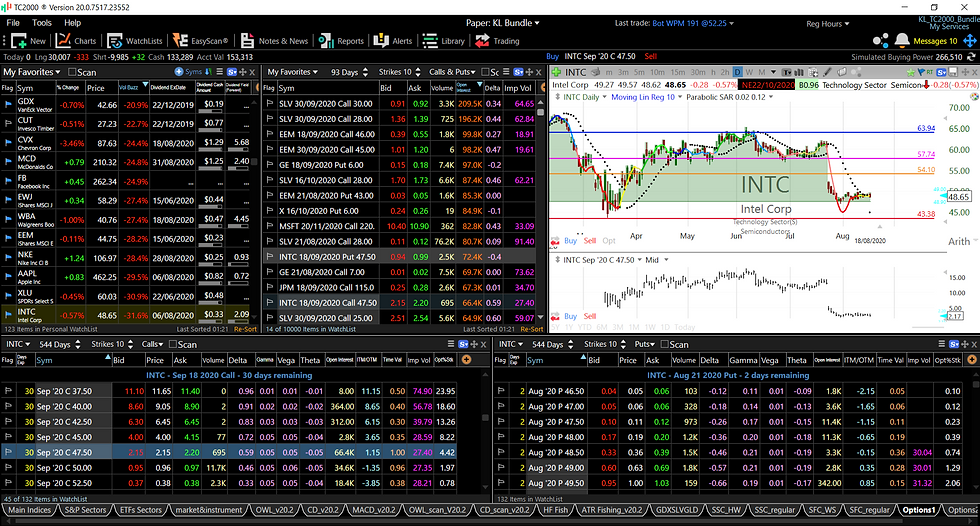Toggle Scan checkbox in options Calls & Puts panel

pyautogui.click(x=485, y=72)
